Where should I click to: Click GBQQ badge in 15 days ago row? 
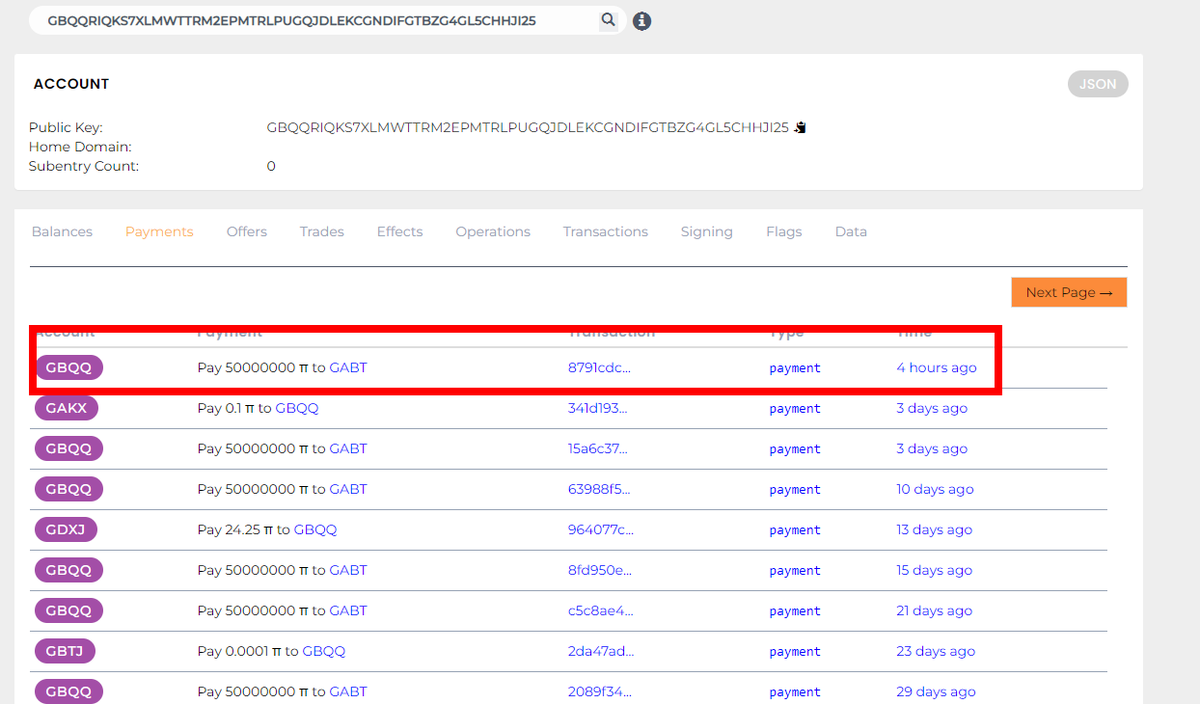(x=69, y=570)
